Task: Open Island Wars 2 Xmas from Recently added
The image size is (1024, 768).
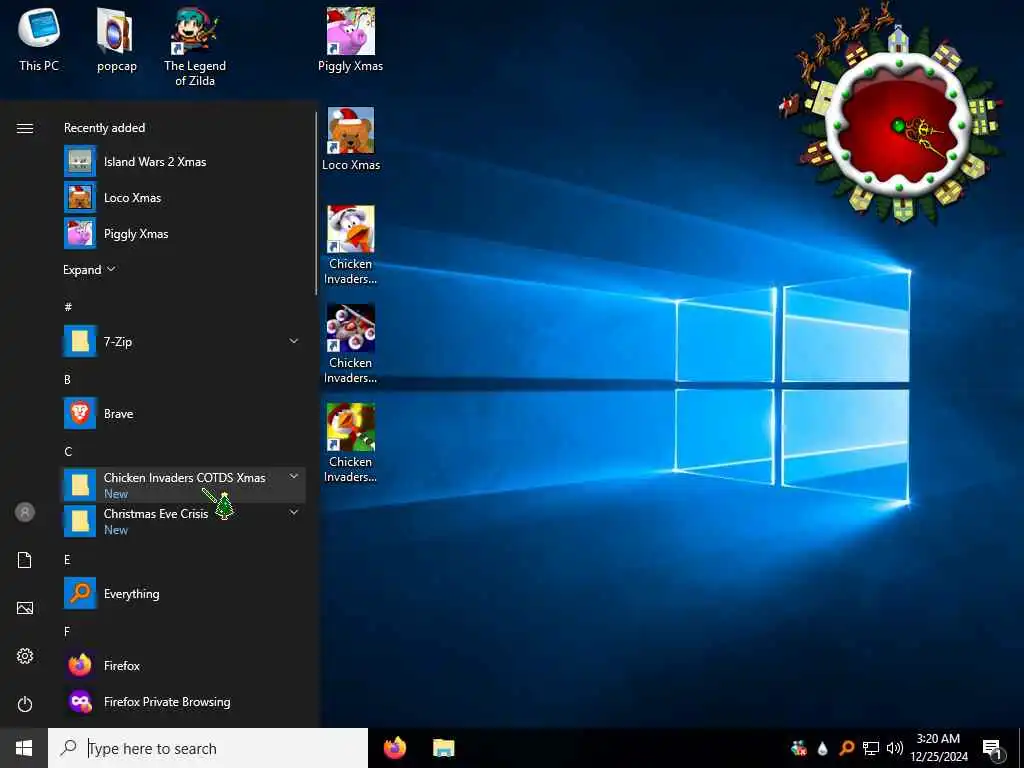Action: [184, 161]
